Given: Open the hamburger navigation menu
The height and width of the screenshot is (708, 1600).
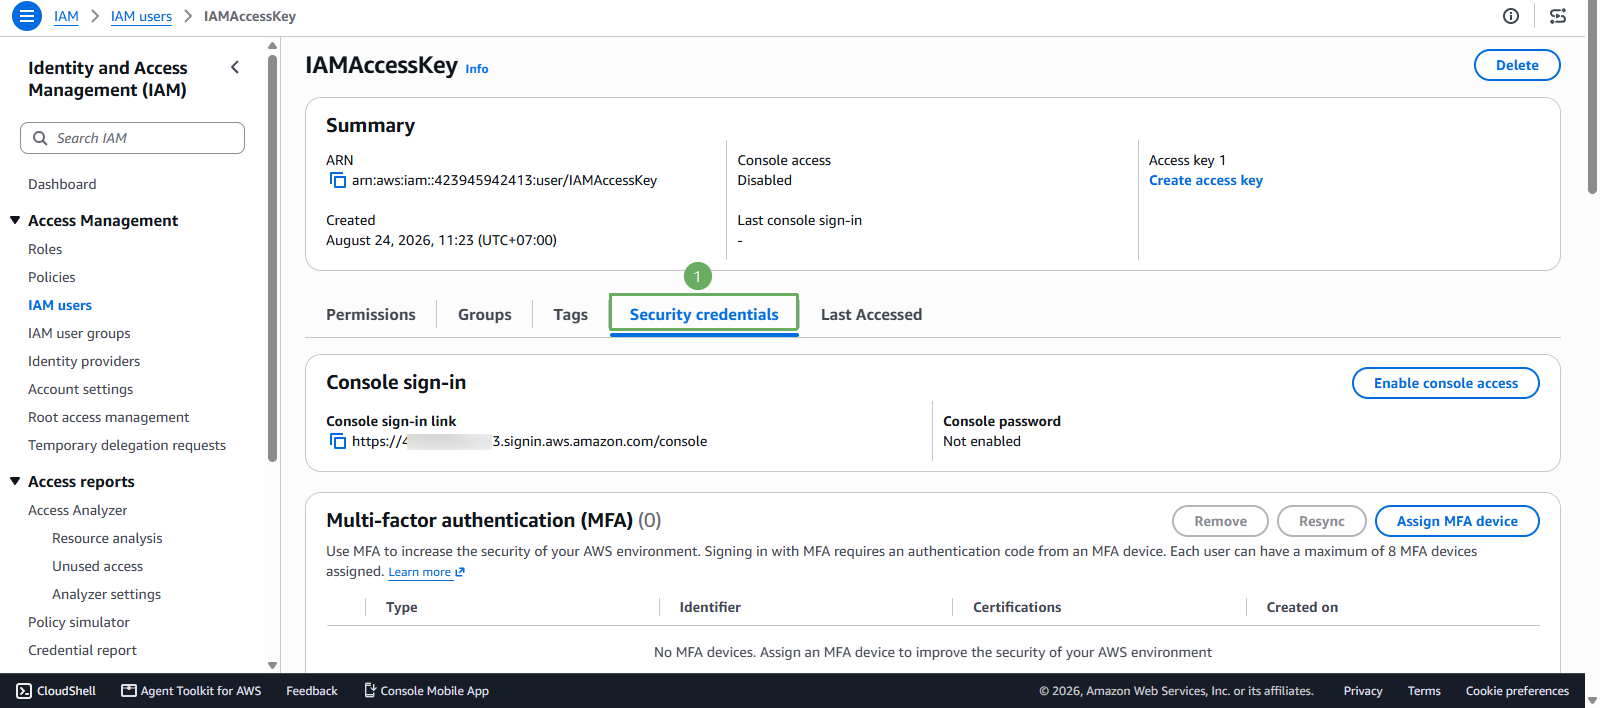Looking at the screenshot, I should coord(27,16).
